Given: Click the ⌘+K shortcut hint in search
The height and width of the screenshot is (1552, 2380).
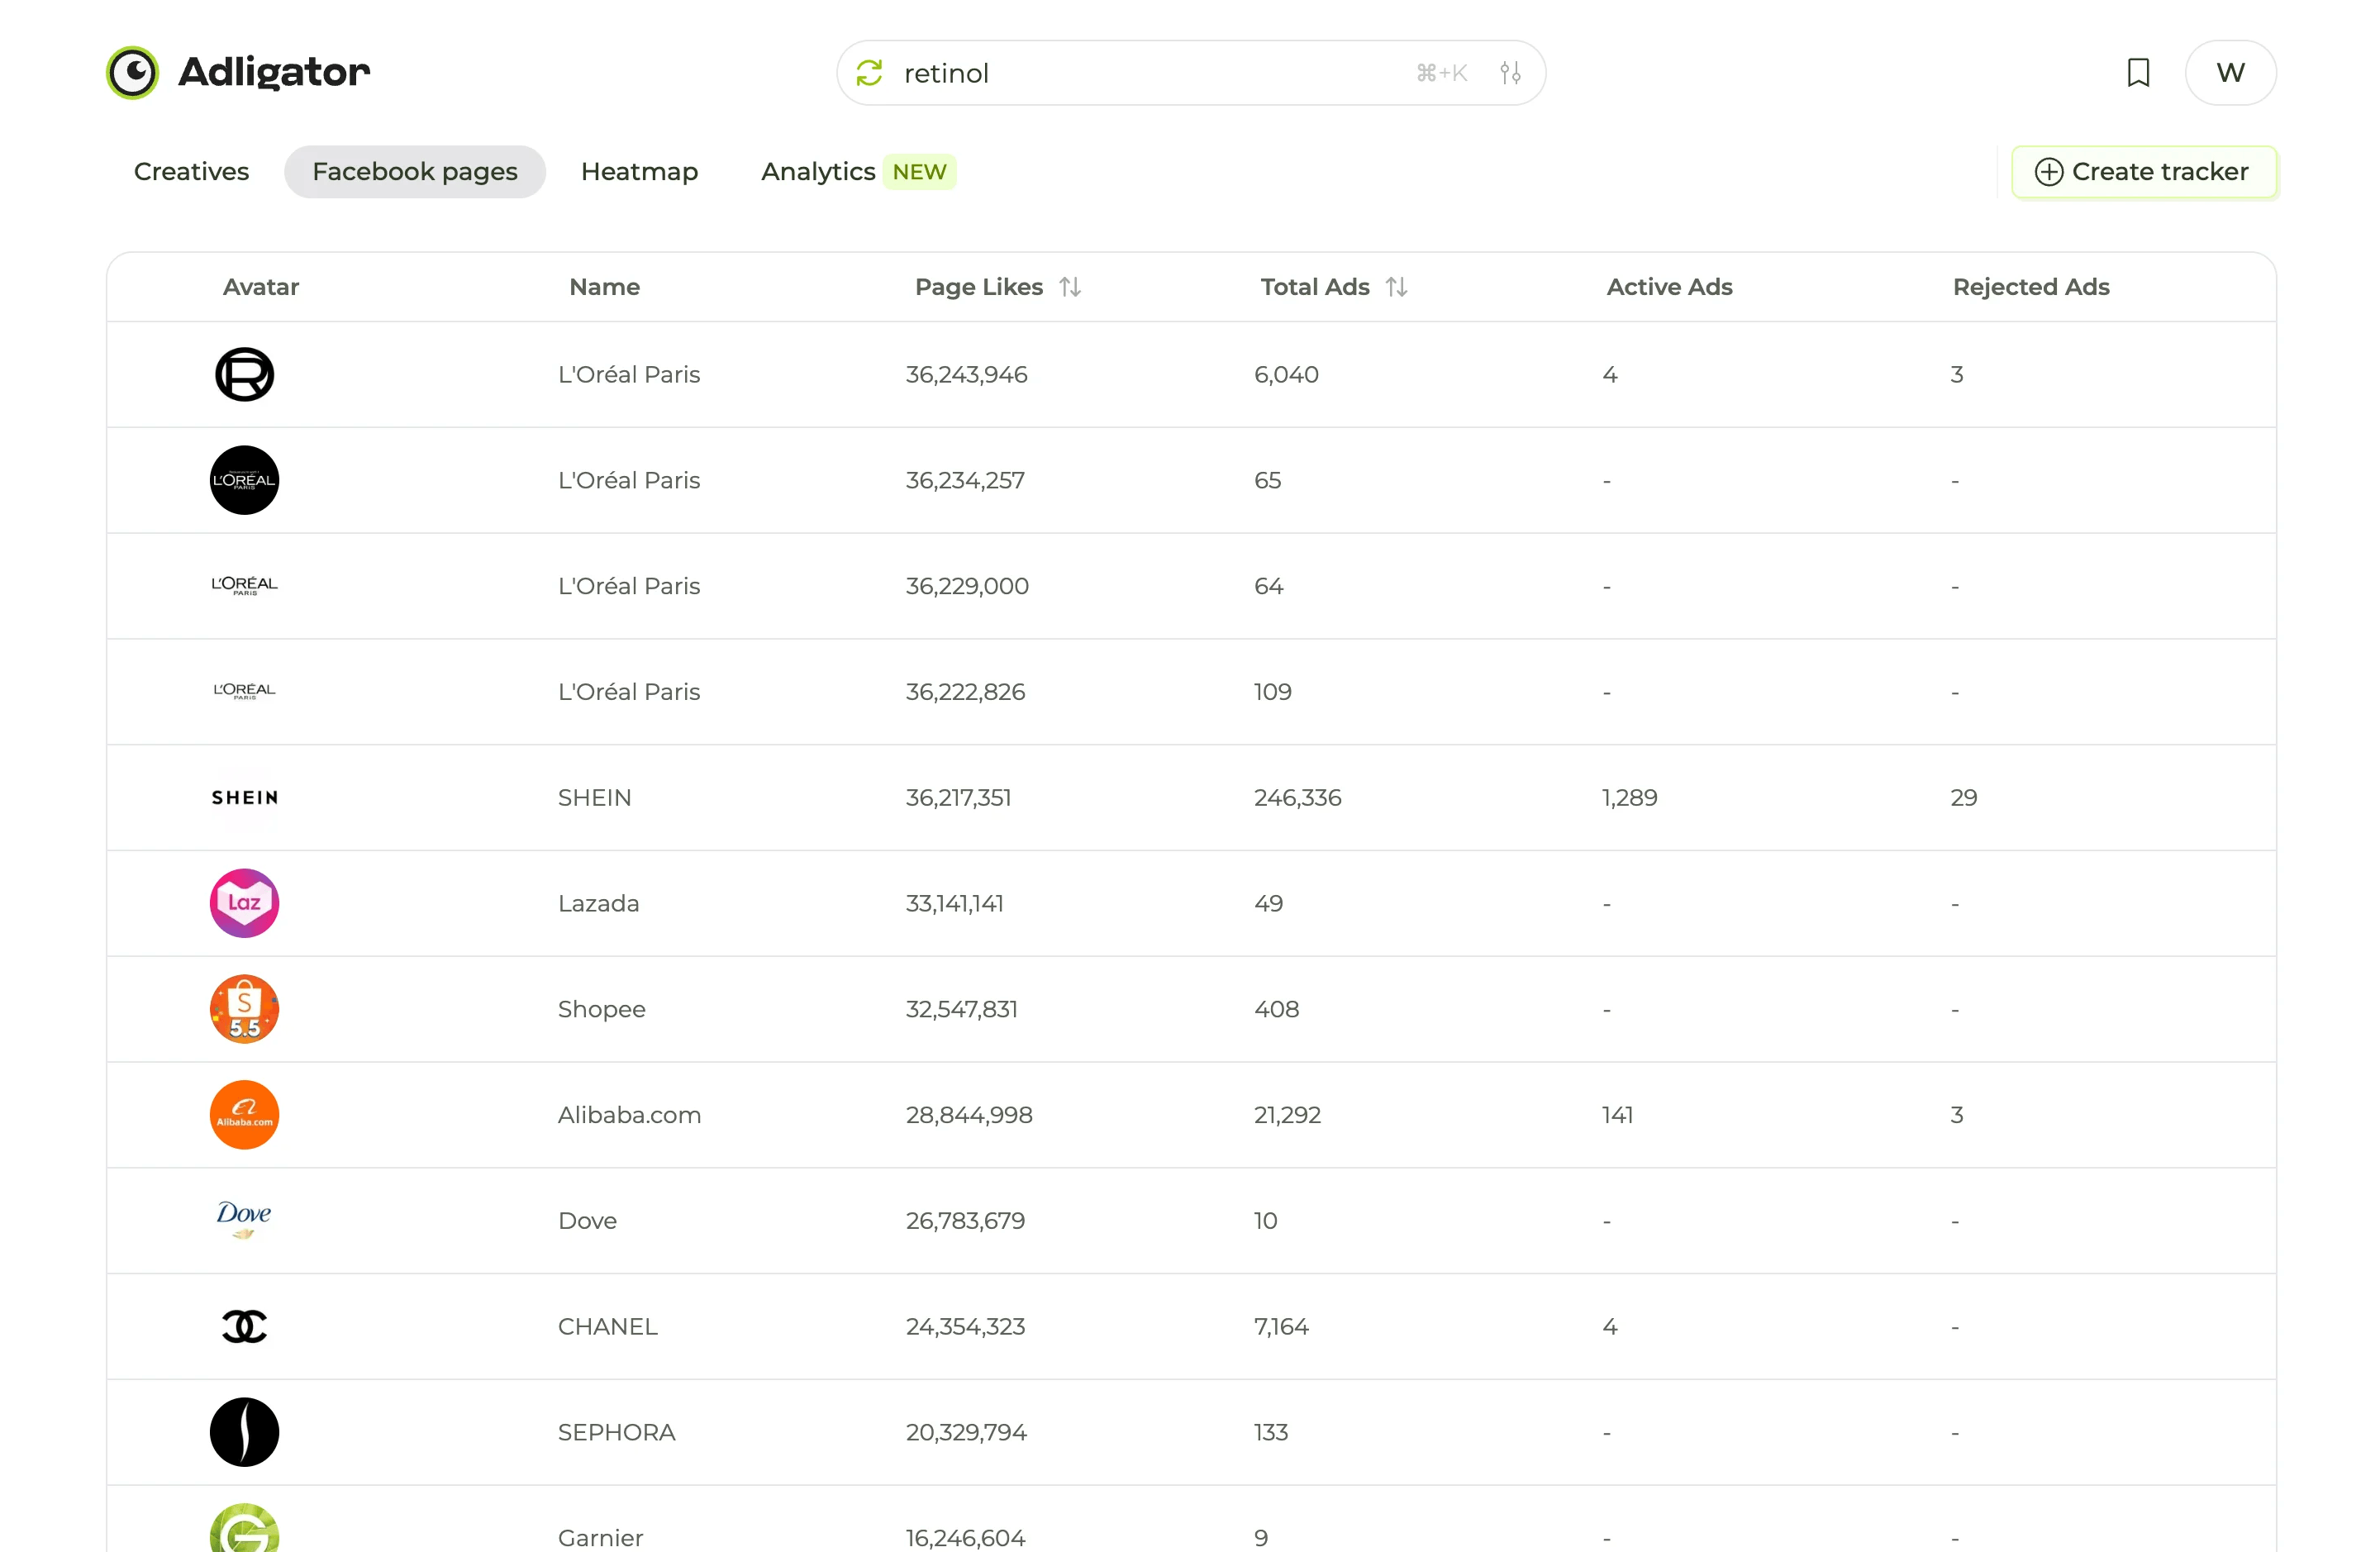Looking at the screenshot, I should pos(1441,73).
